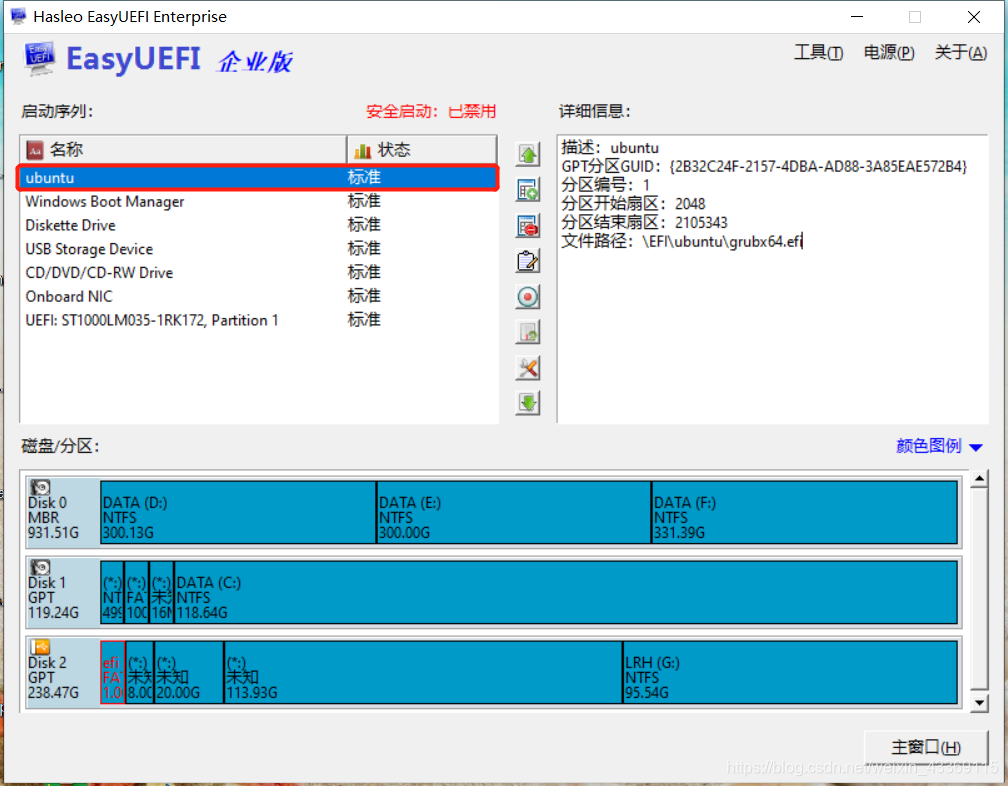Create a new boot entry icon
Image resolution: width=1008 pixels, height=786 pixels.
tap(528, 190)
